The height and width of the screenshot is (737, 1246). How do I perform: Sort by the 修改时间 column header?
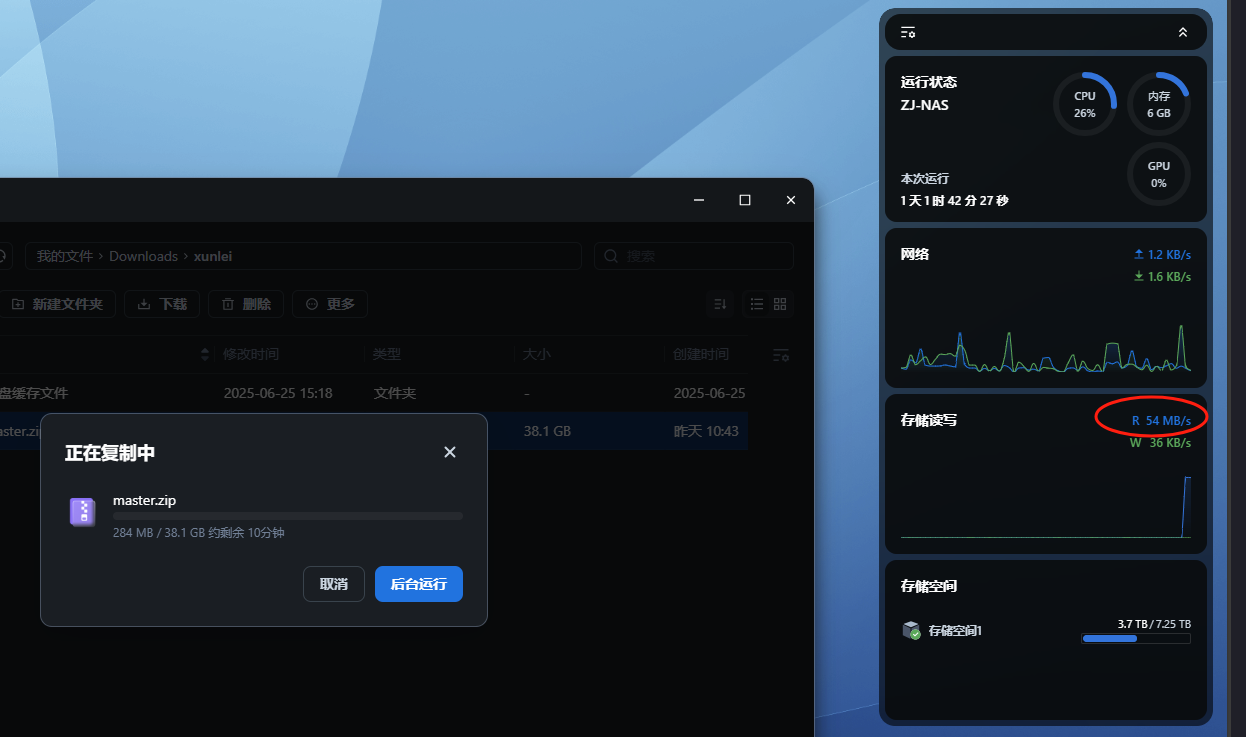[251, 354]
